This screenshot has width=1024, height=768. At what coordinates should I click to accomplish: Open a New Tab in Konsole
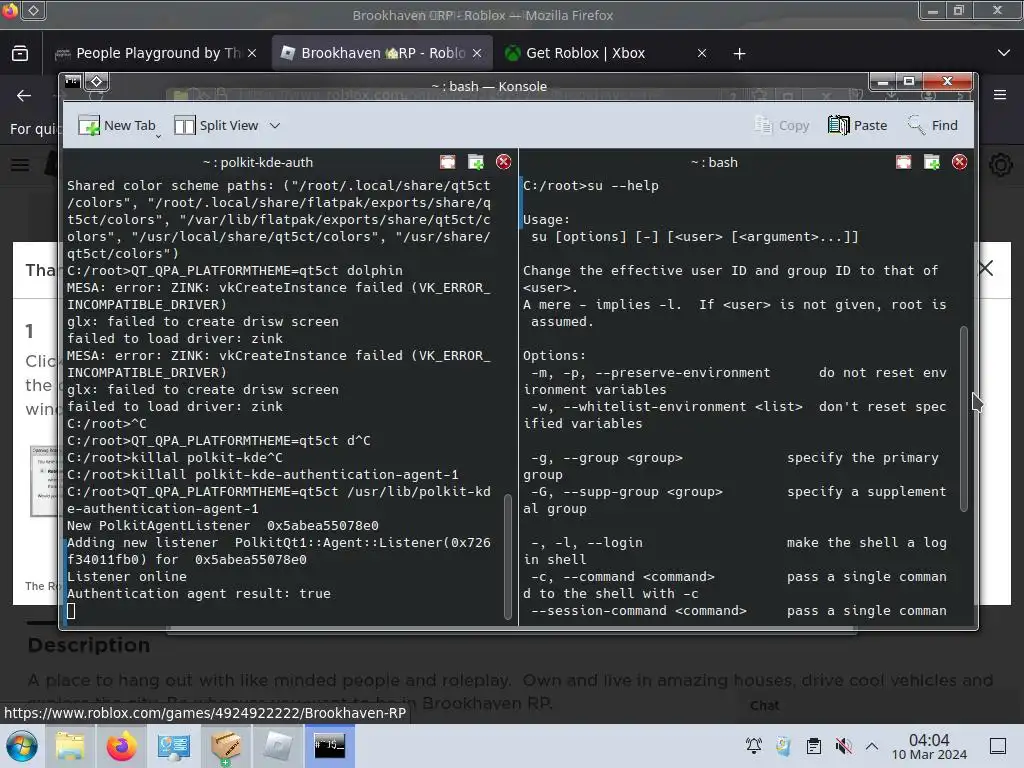[116, 125]
